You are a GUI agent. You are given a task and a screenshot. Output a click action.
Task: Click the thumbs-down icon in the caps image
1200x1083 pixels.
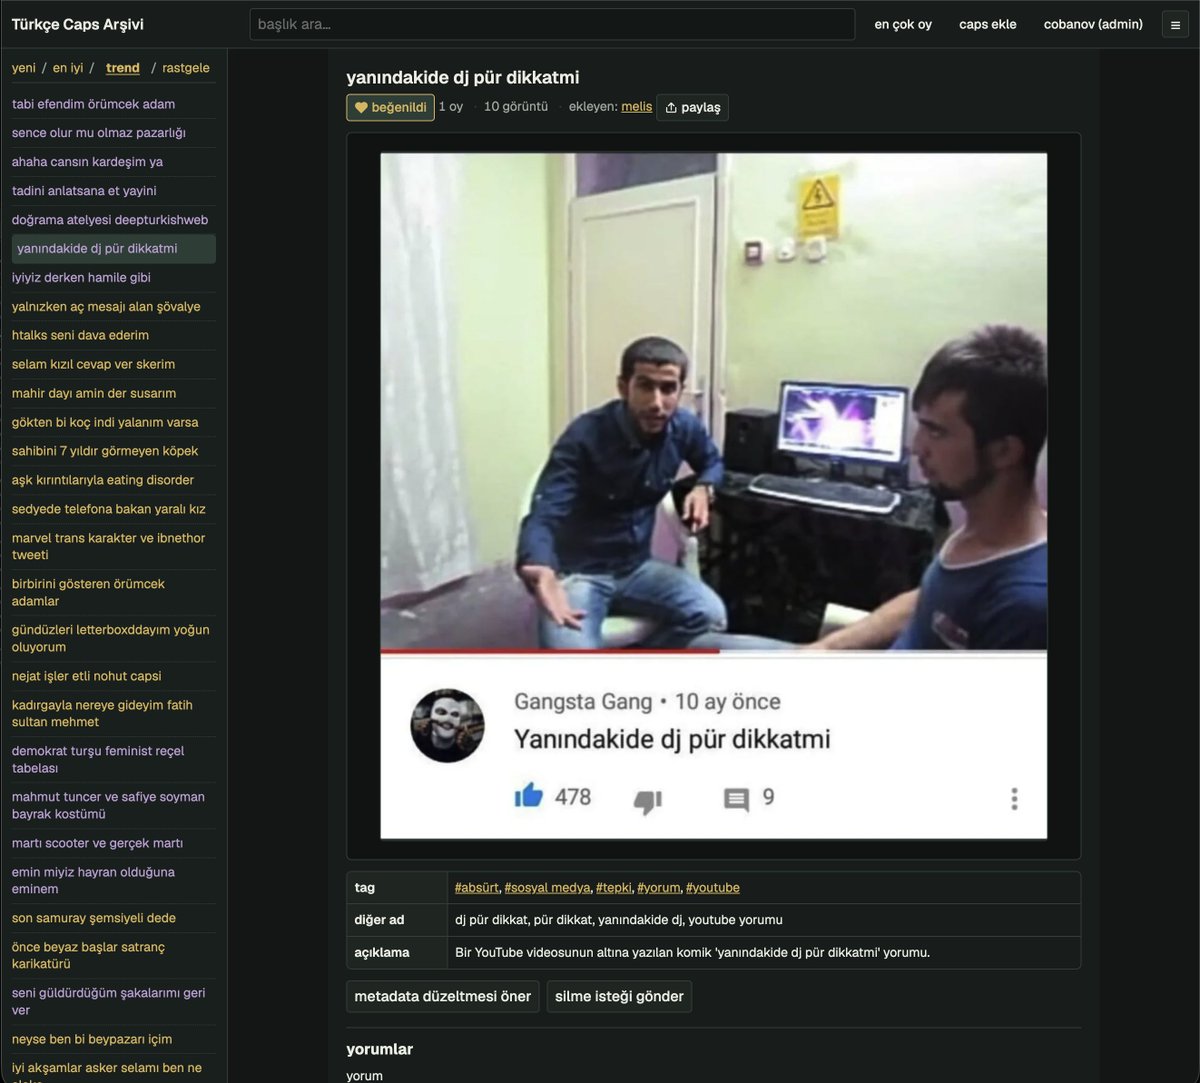pos(647,800)
